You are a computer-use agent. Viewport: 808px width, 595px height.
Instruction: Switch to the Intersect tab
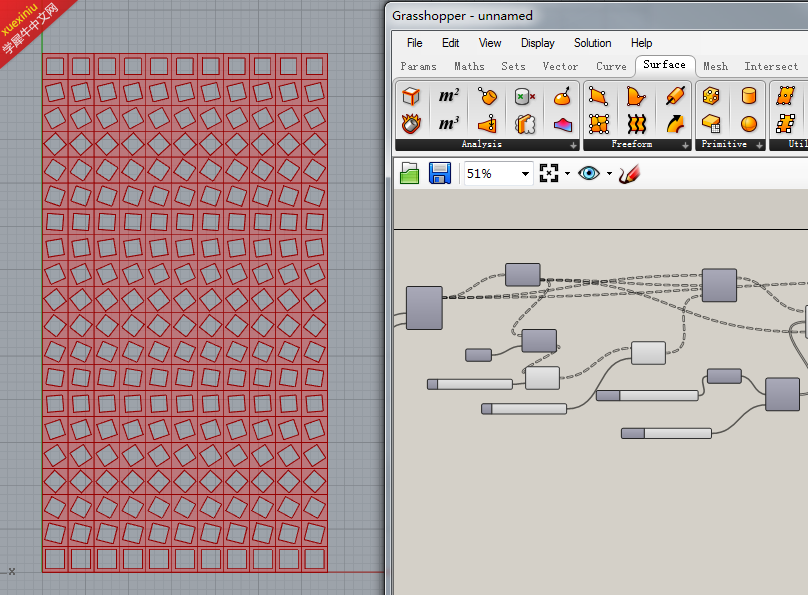[771, 66]
